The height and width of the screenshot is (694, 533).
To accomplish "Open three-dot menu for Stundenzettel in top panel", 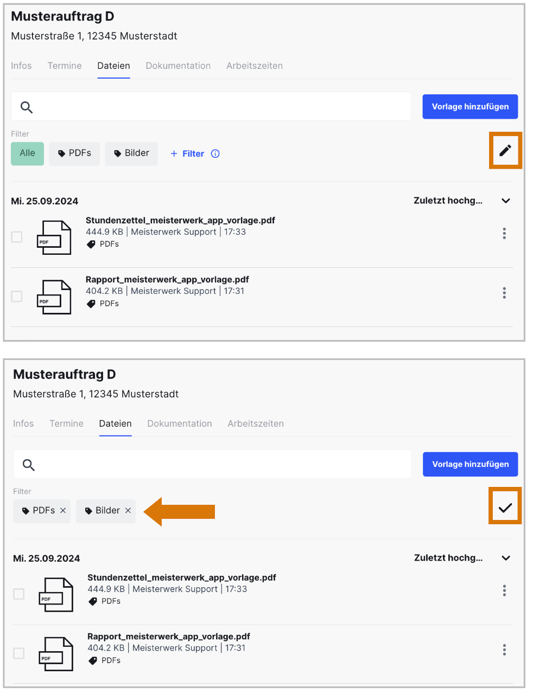I will 504,233.
